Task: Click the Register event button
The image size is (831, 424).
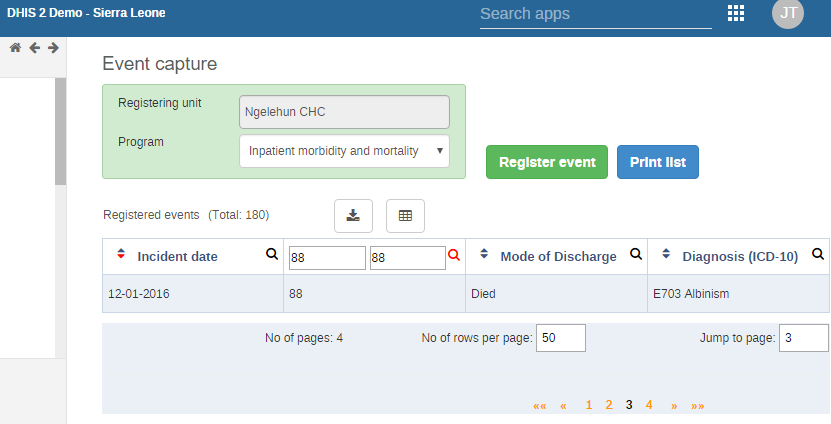Action: click(x=547, y=162)
